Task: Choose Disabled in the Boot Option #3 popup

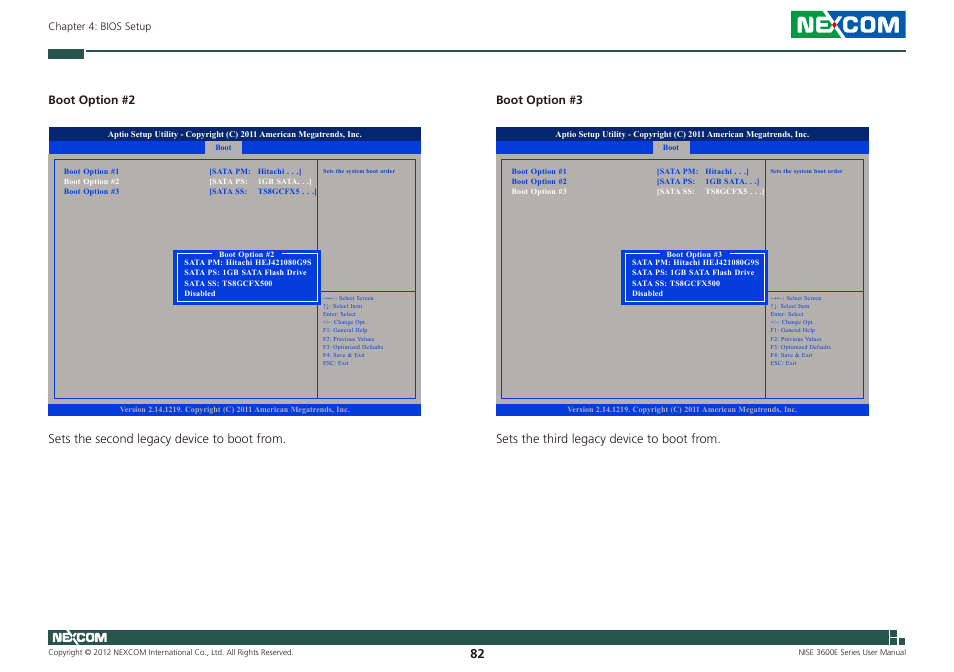Action: [647, 294]
